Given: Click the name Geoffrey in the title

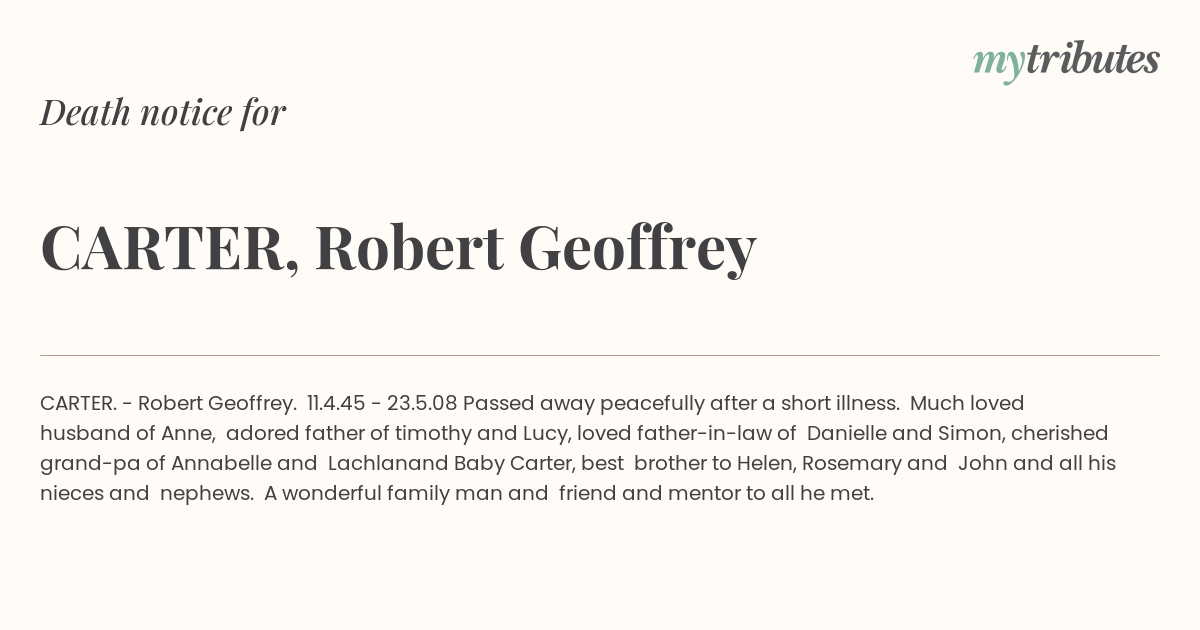Looking at the screenshot, I should (x=637, y=248).
